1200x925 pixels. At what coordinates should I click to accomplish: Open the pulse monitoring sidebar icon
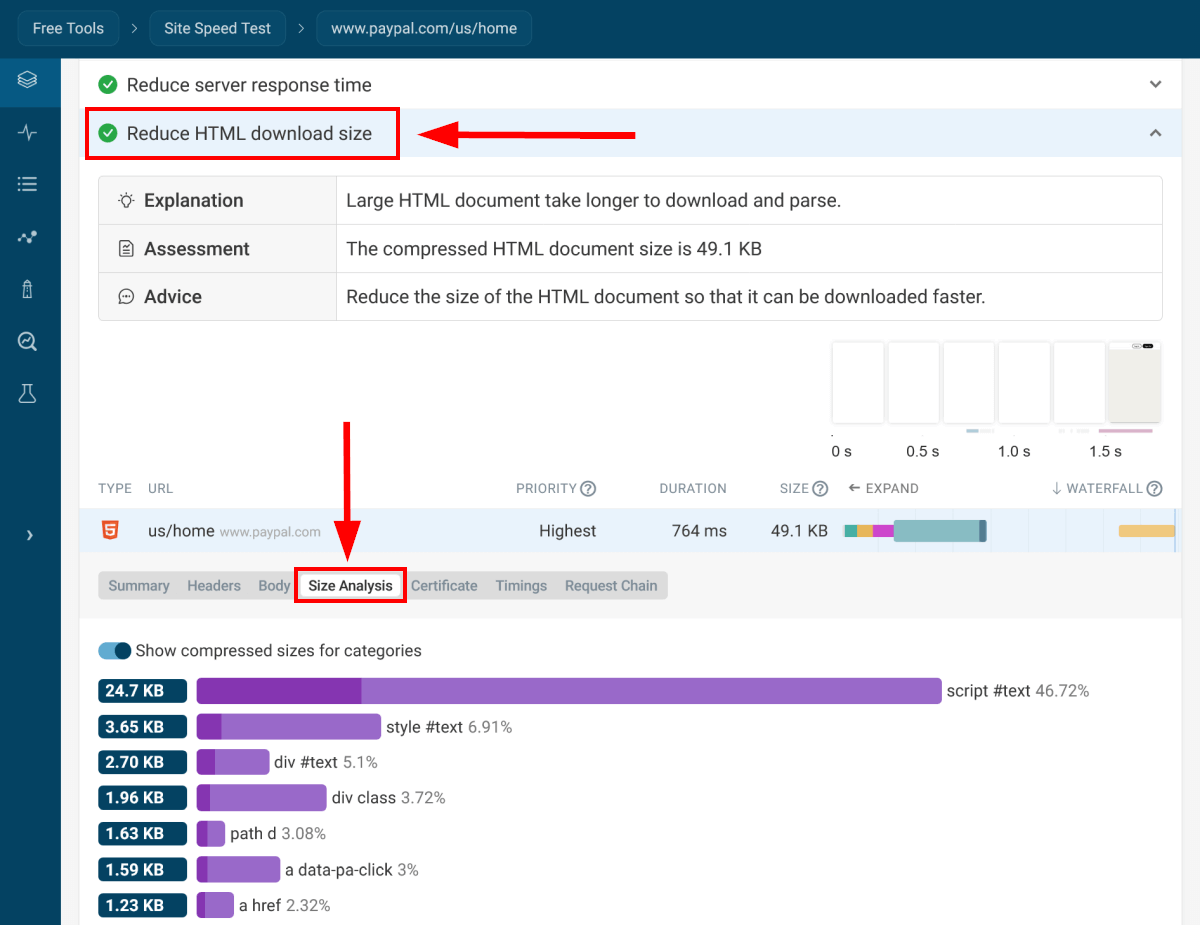pyautogui.click(x=28, y=132)
